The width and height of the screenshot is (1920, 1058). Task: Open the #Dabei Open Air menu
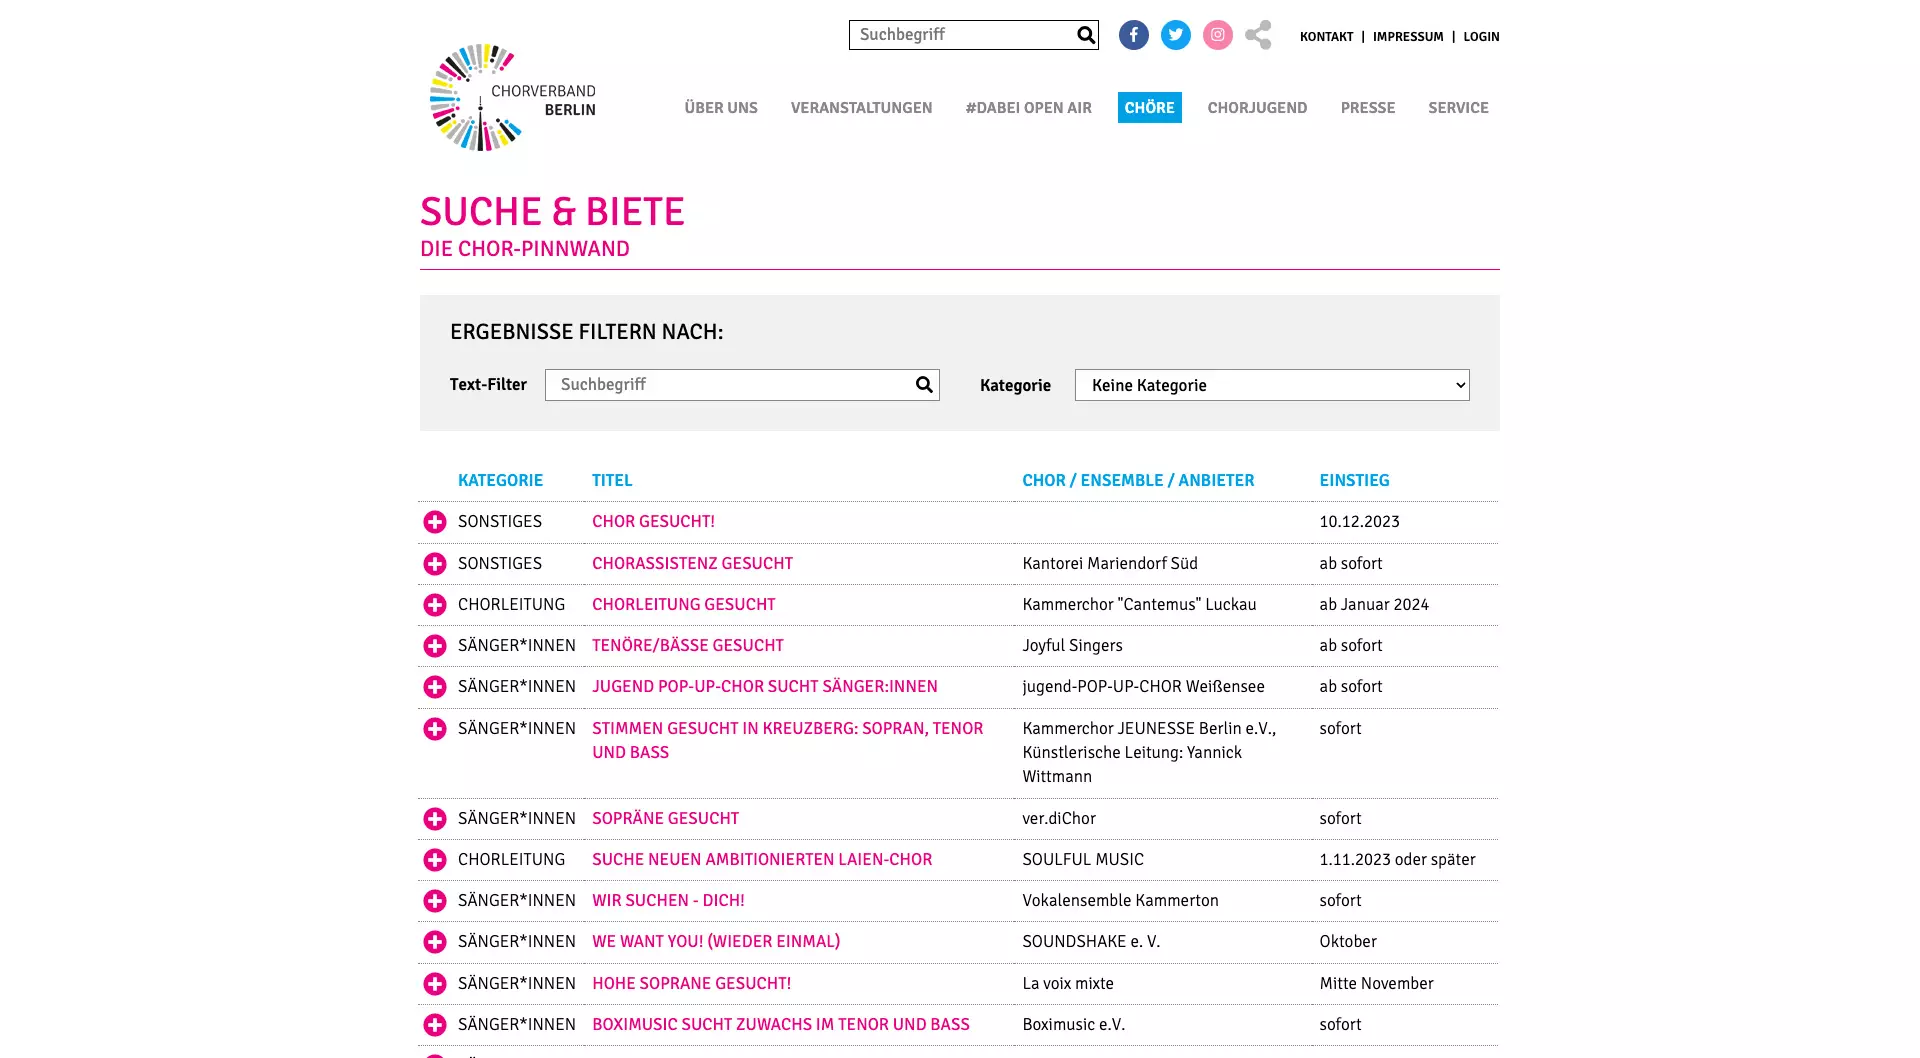click(1028, 108)
